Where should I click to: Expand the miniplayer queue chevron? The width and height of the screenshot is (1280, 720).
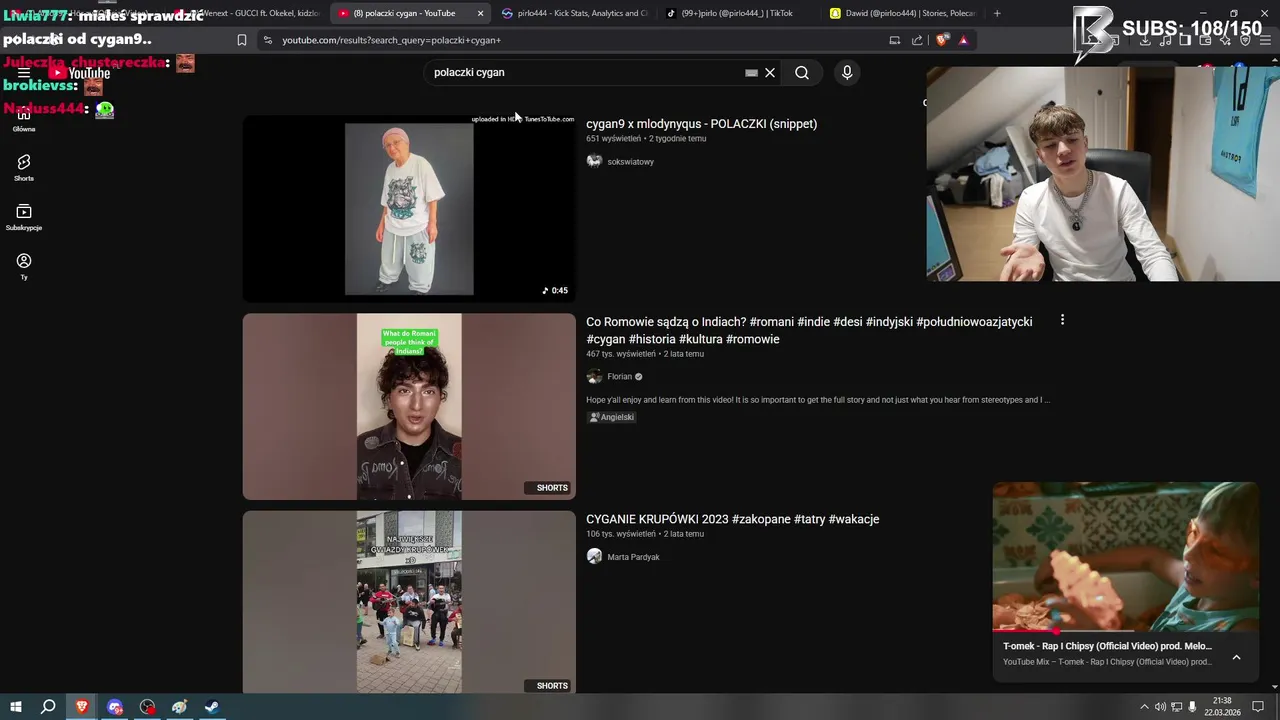pos(1236,657)
